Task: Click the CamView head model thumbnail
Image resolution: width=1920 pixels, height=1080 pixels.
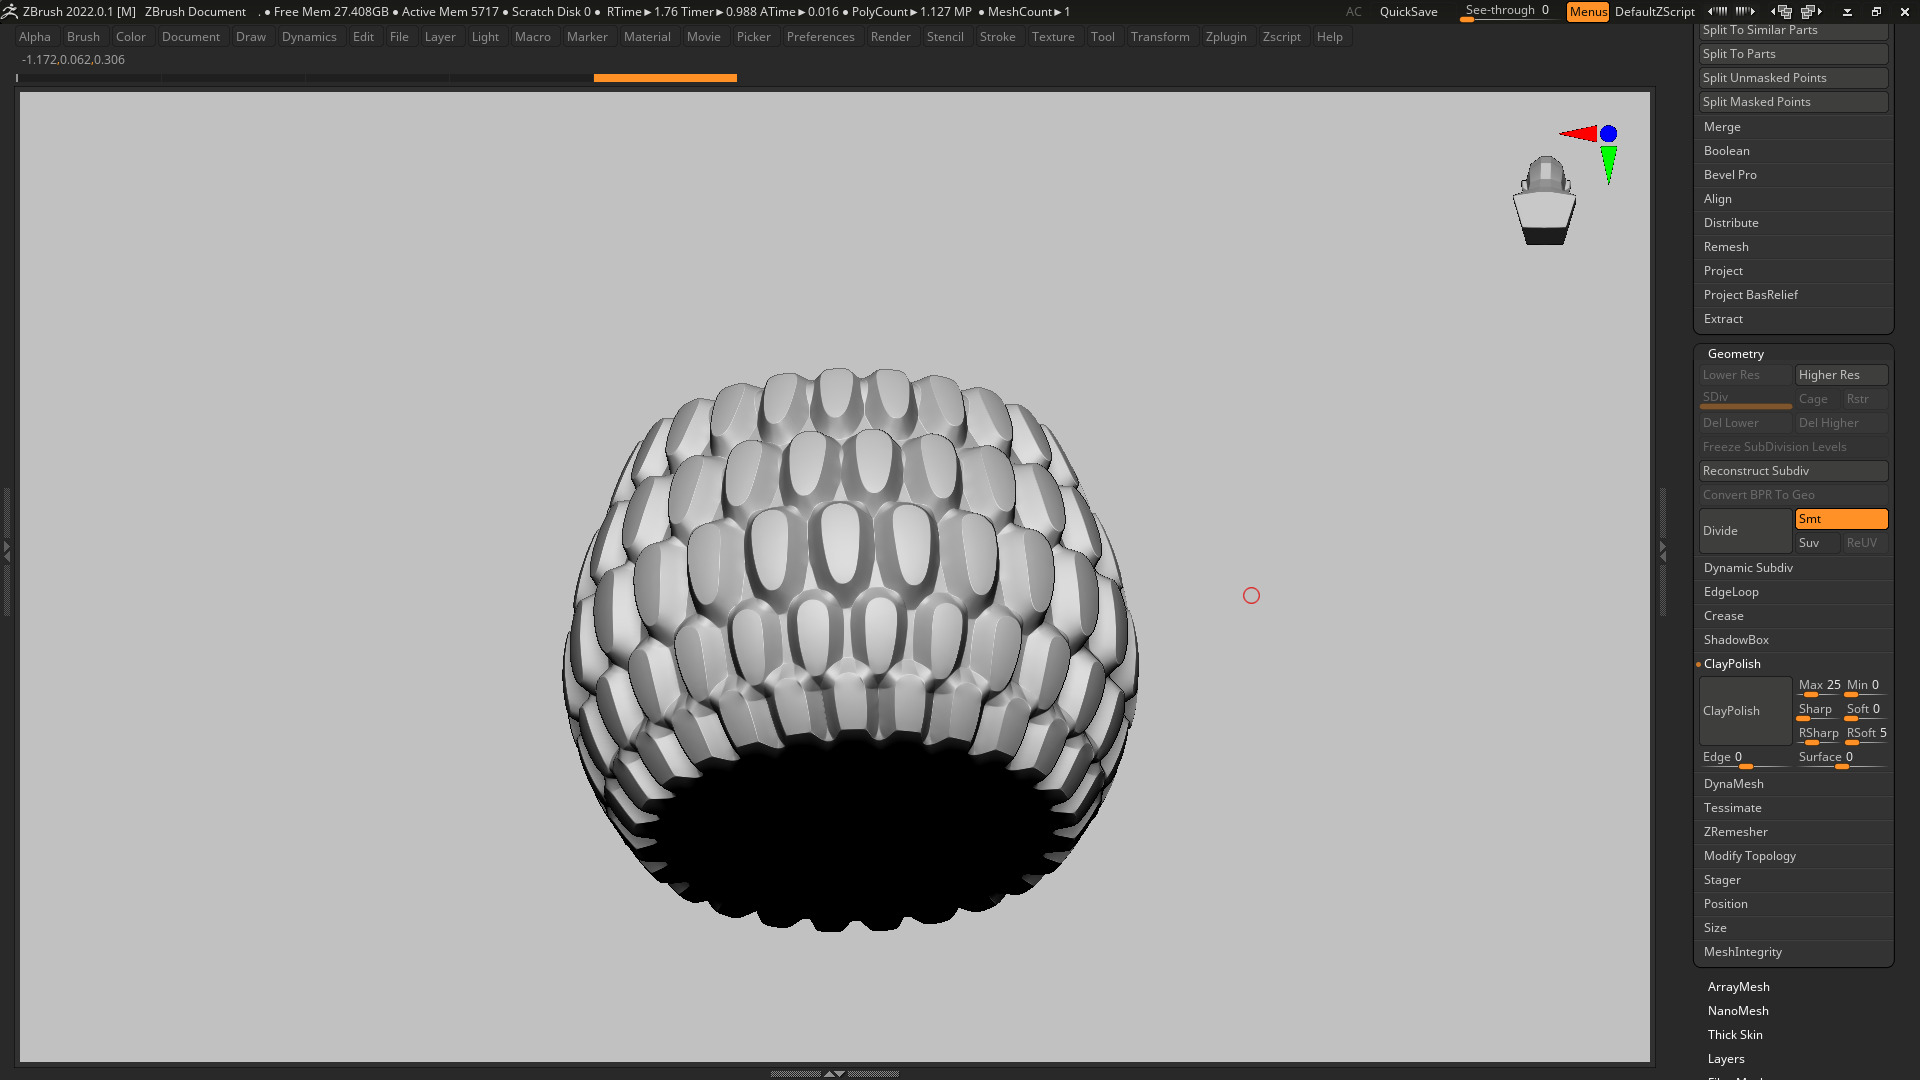Action: pos(1545,200)
